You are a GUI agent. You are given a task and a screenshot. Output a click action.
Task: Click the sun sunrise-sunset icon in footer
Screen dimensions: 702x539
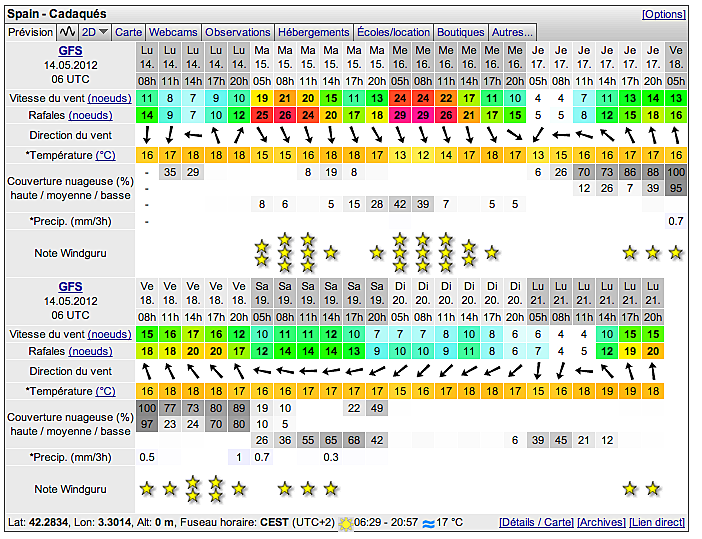click(346, 523)
